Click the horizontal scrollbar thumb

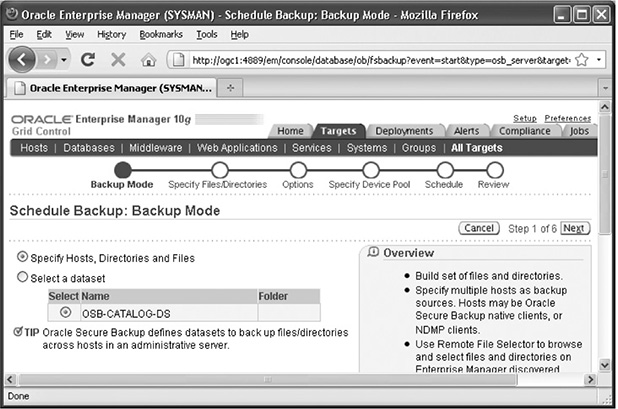point(268,379)
